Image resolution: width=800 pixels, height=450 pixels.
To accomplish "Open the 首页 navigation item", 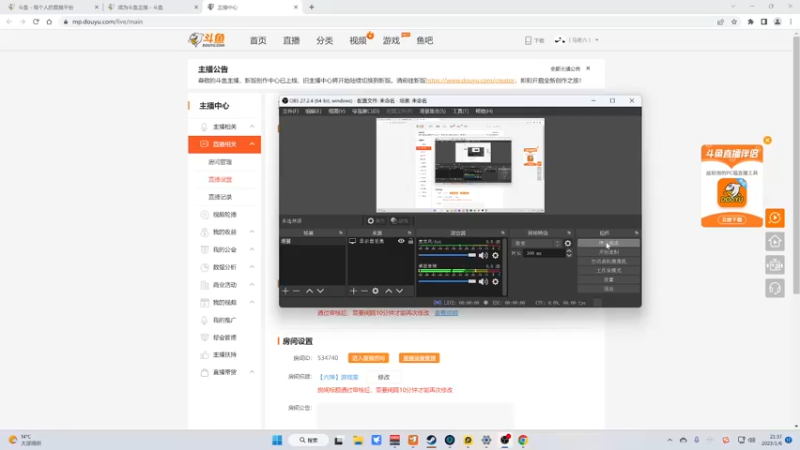I will (x=258, y=40).
